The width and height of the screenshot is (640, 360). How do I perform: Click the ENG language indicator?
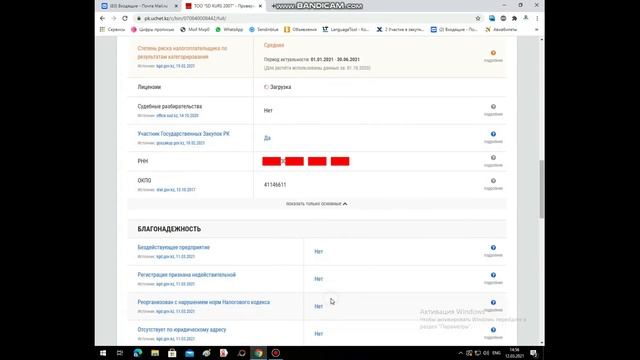[x=496, y=353]
